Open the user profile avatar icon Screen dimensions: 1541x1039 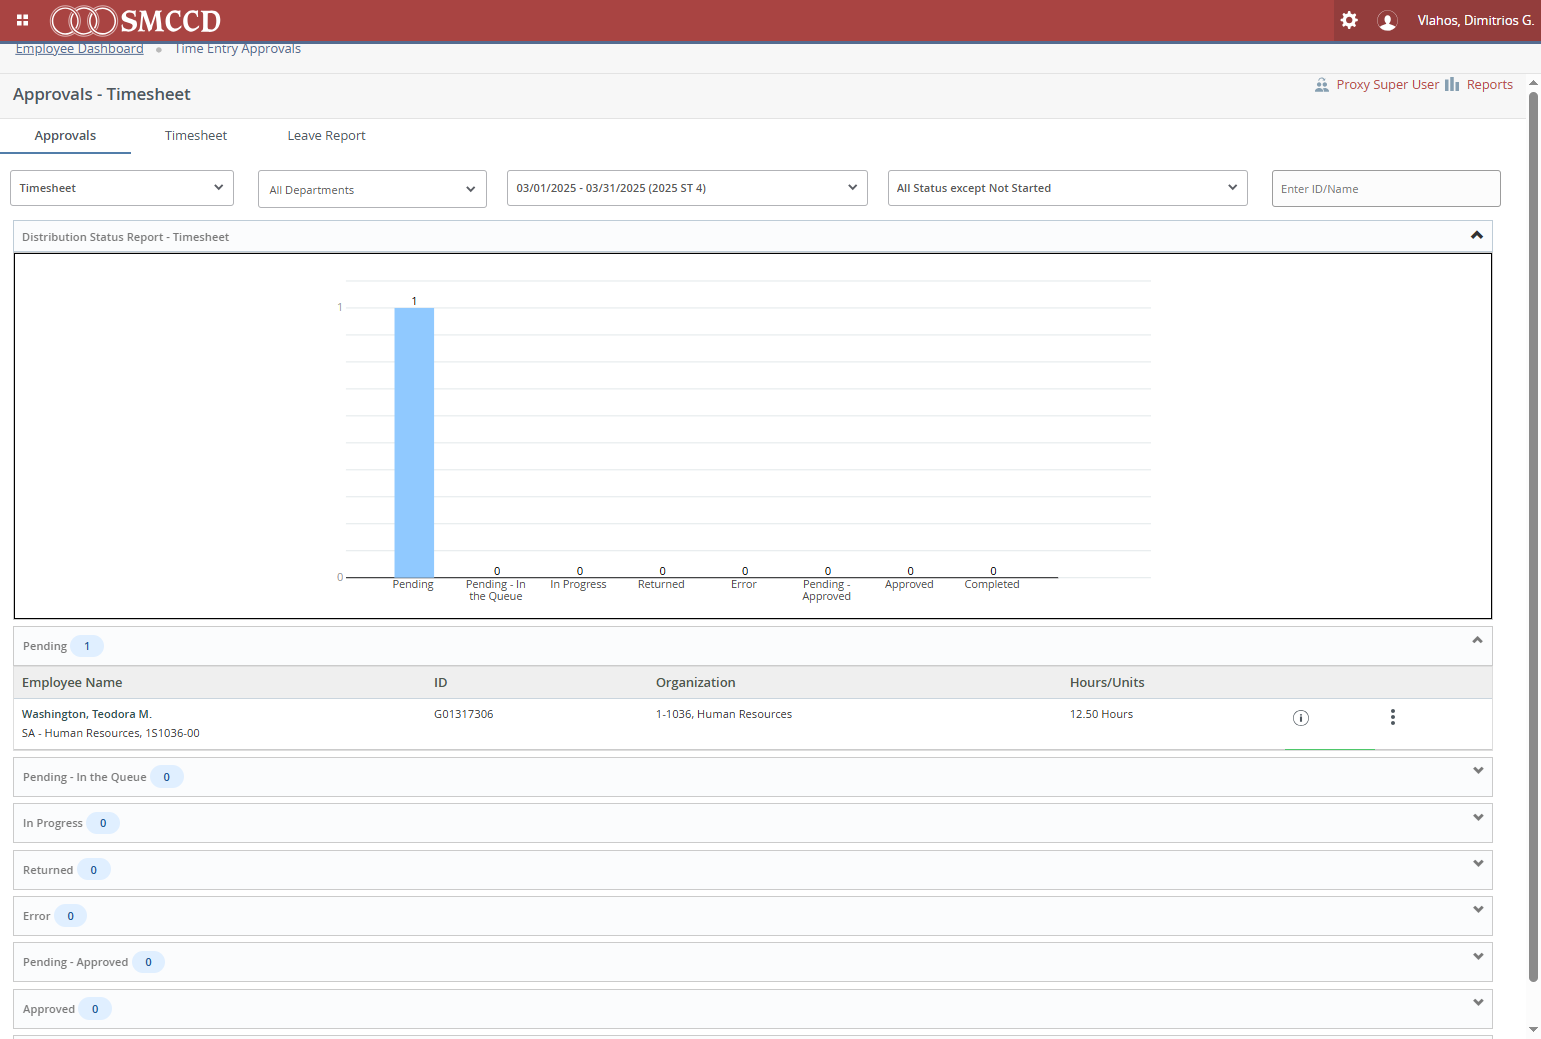coord(1387,20)
